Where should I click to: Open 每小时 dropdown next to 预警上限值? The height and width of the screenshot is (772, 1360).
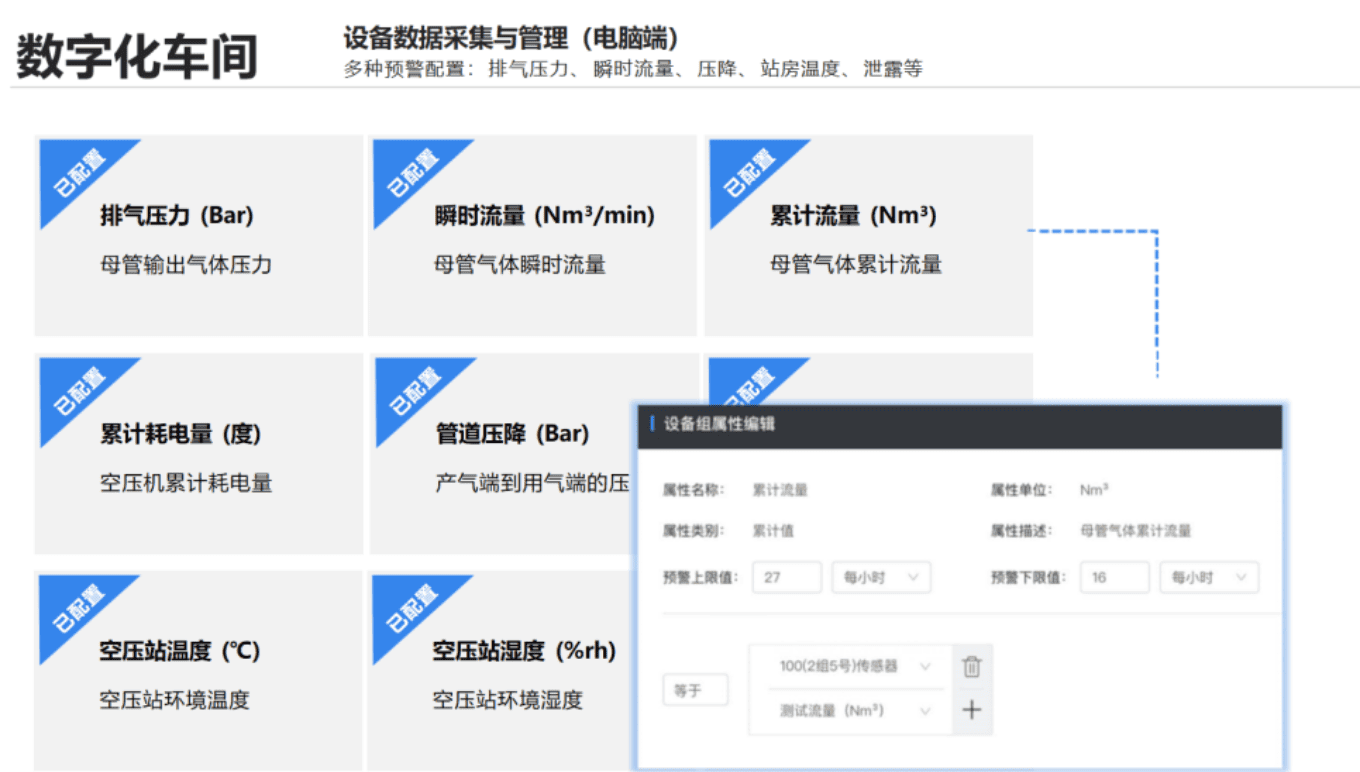(x=880, y=578)
